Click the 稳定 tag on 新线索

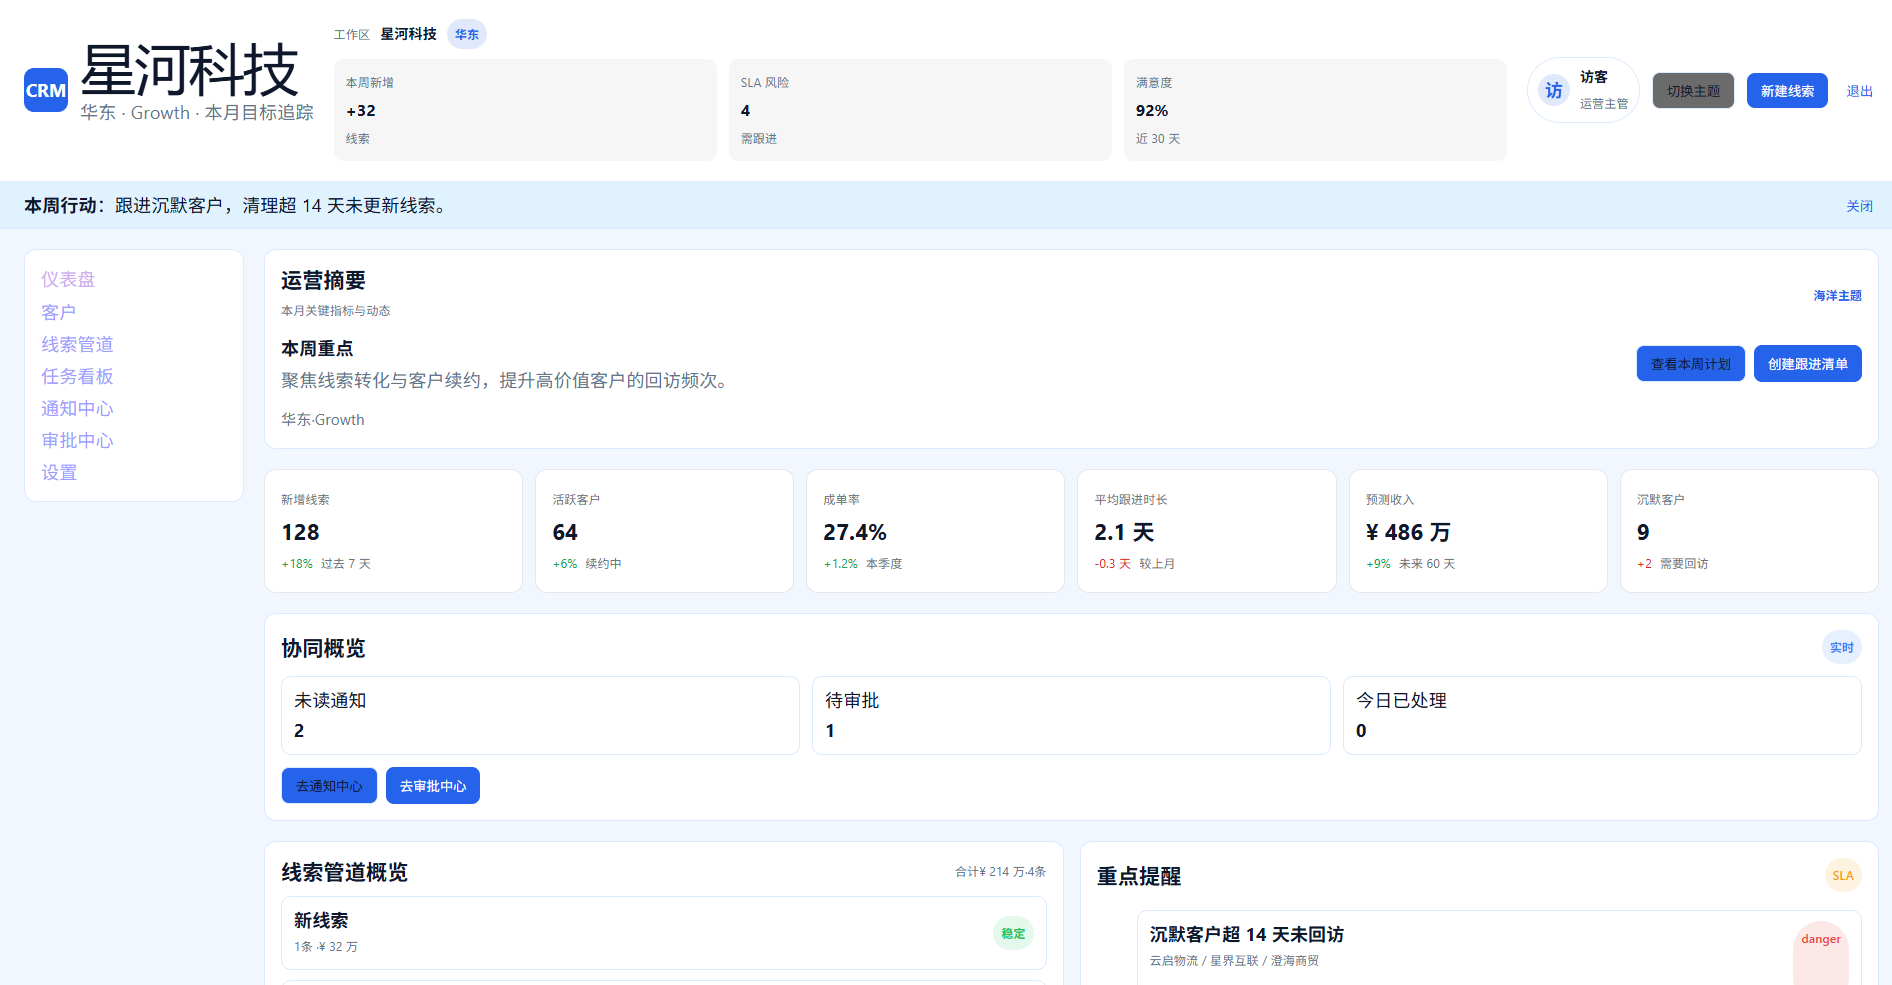click(x=1013, y=934)
